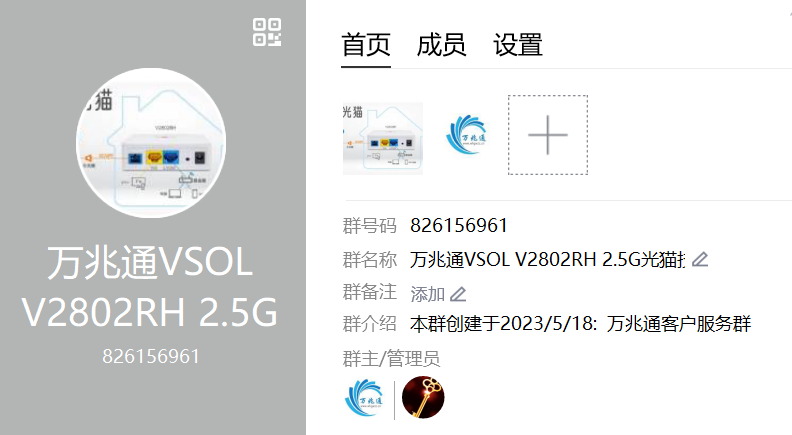Open the group owner's 万兆通 logo avatar
This screenshot has height=435, width=792.
click(364, 398)
